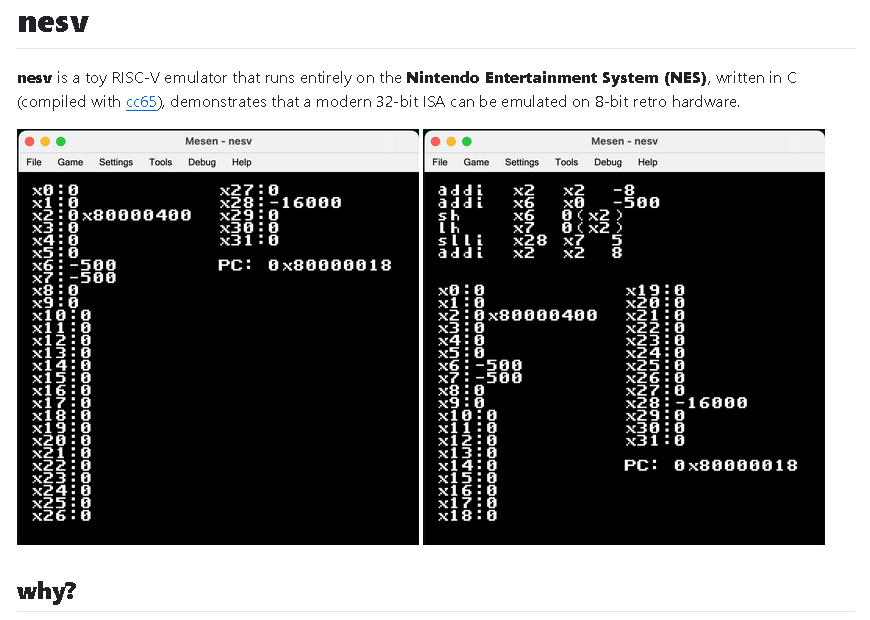
Task: Open Debug menu in right Mesen window
Action: click(608, 162)
